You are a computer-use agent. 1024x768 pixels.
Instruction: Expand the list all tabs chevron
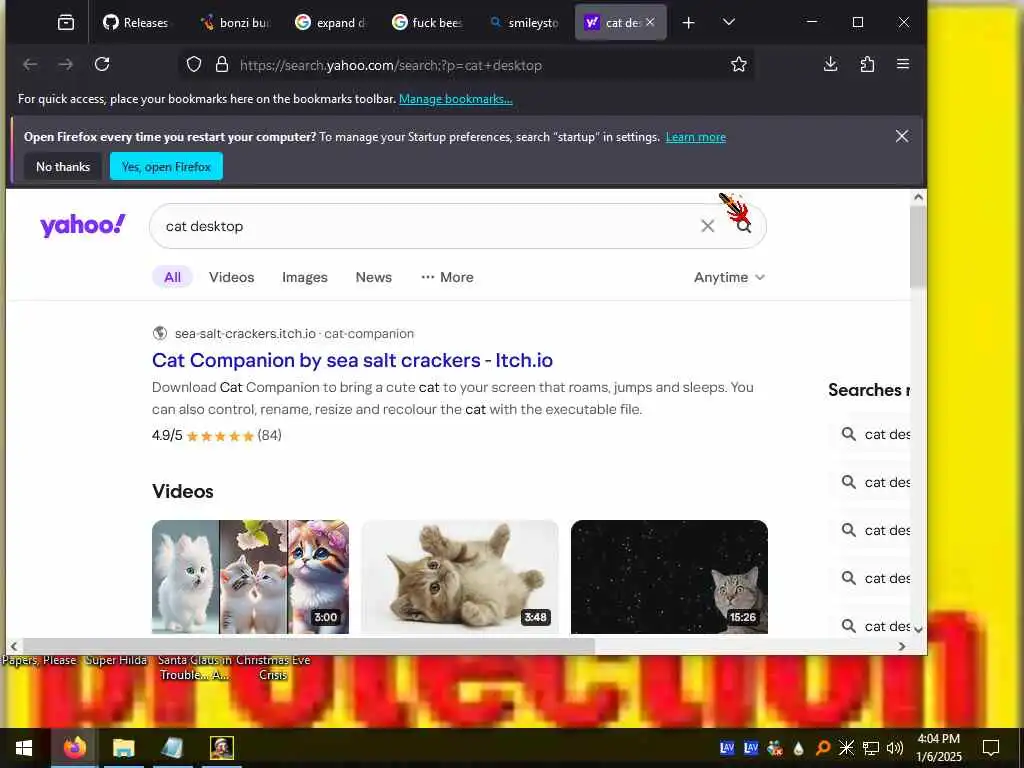729,23
